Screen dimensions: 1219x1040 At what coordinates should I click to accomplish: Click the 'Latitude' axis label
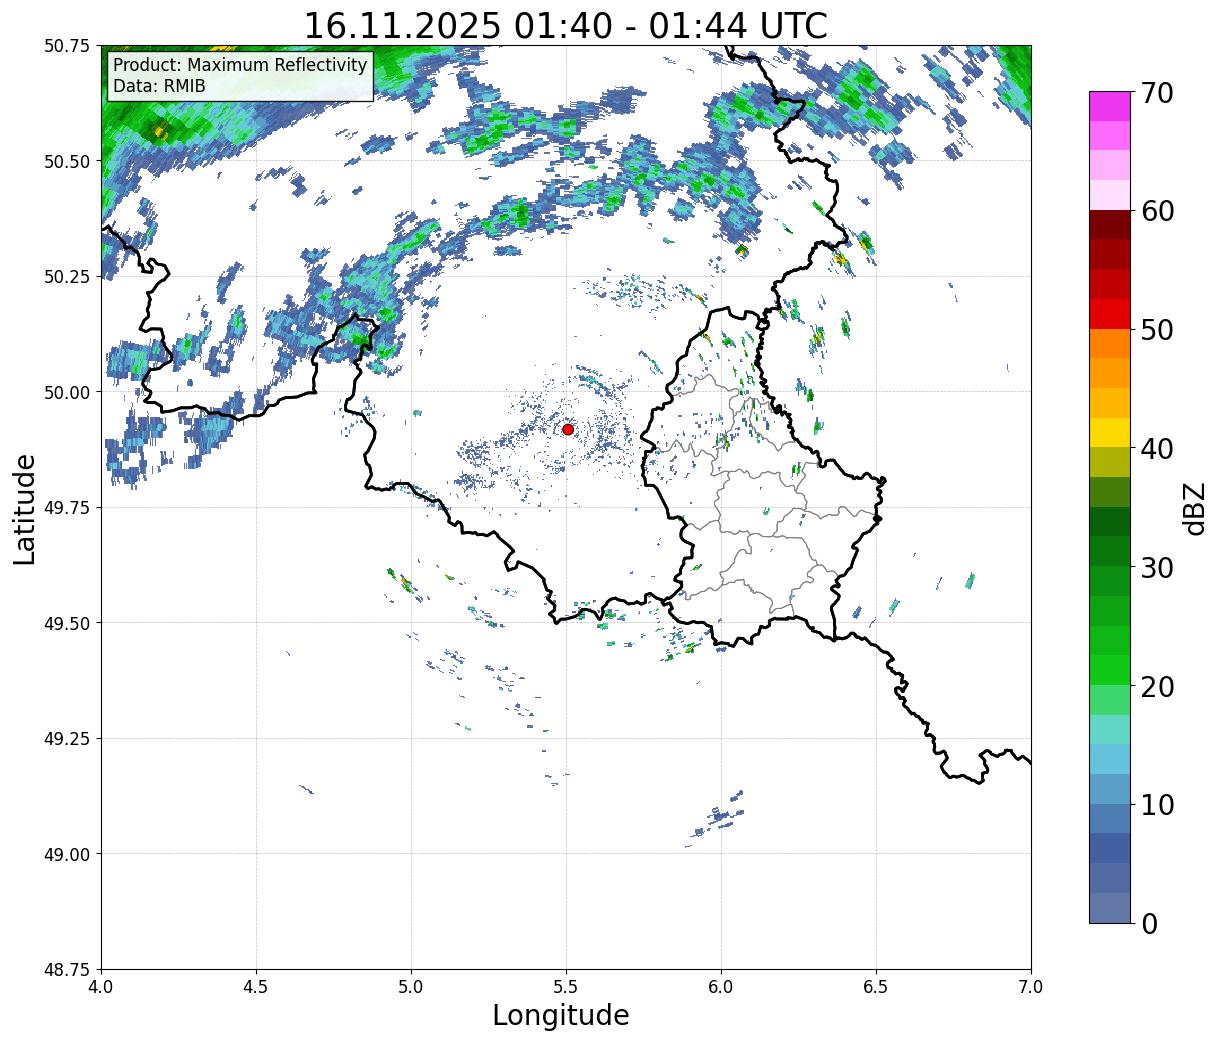(x=25, y=508)
